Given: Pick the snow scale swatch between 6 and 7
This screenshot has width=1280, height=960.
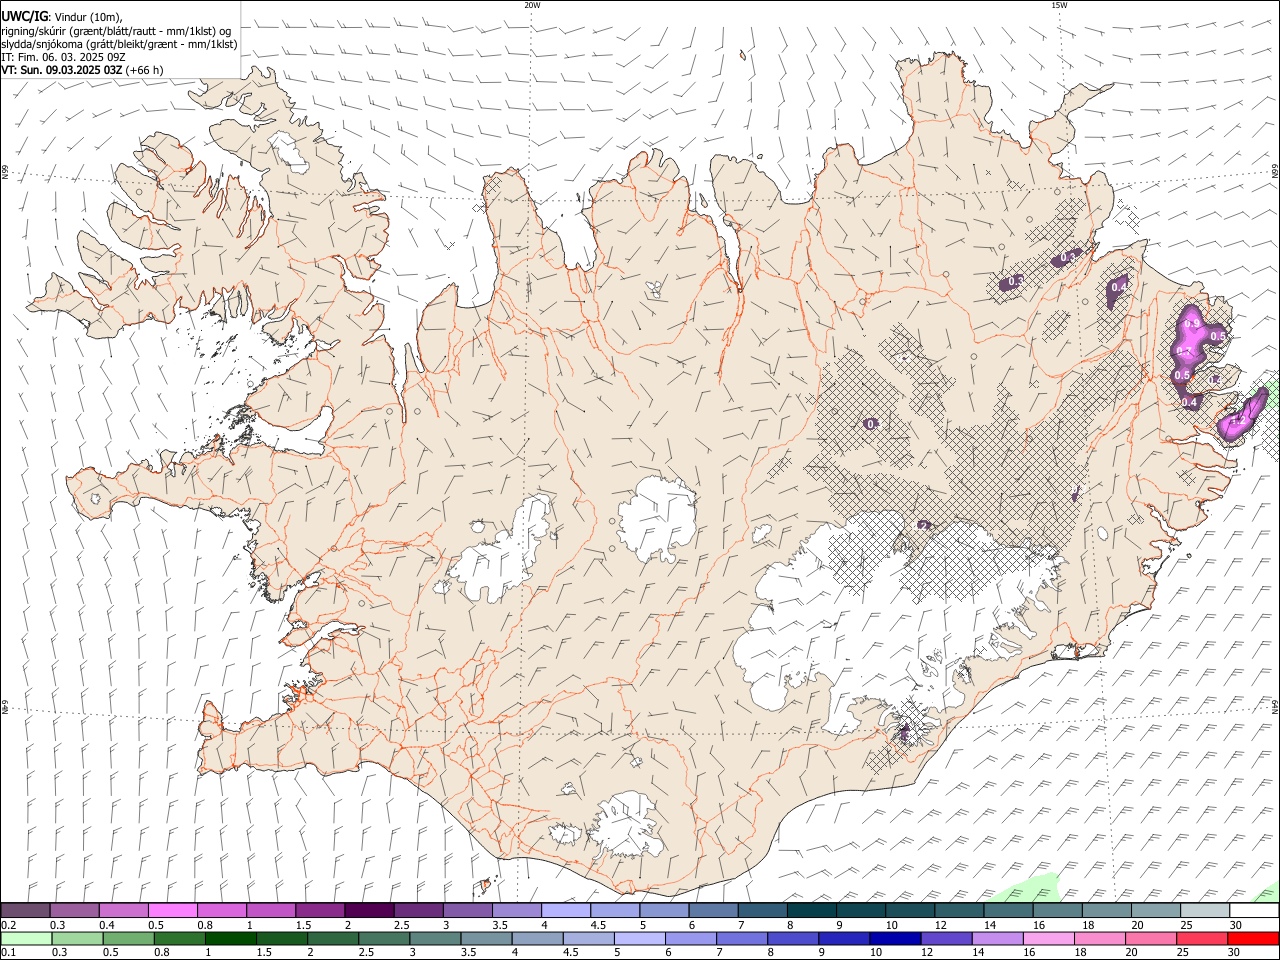Looking at the screenshot, I should coord(713,910).
